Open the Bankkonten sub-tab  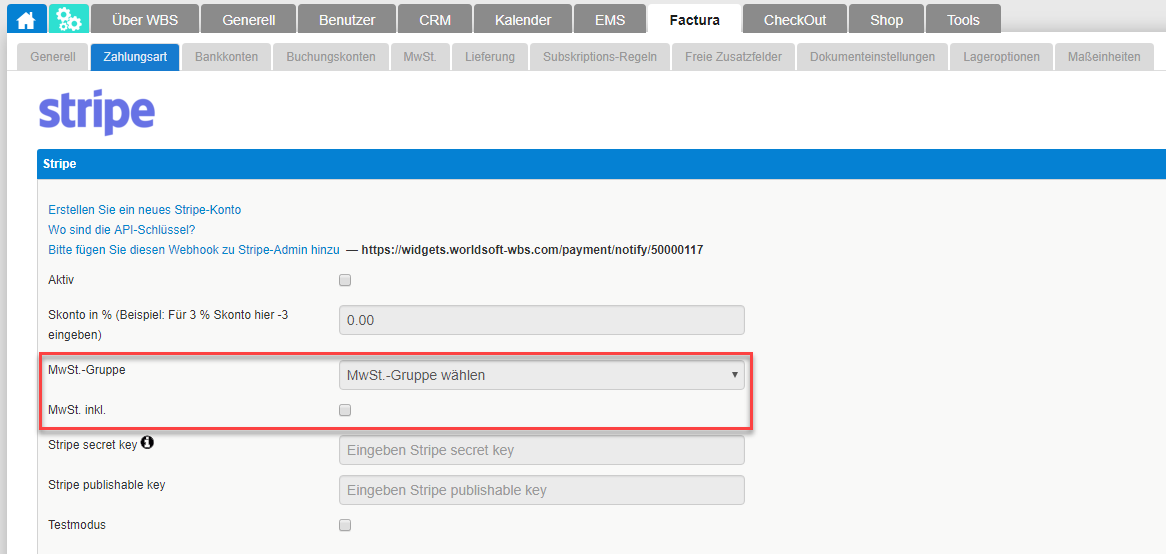[226, 57]
